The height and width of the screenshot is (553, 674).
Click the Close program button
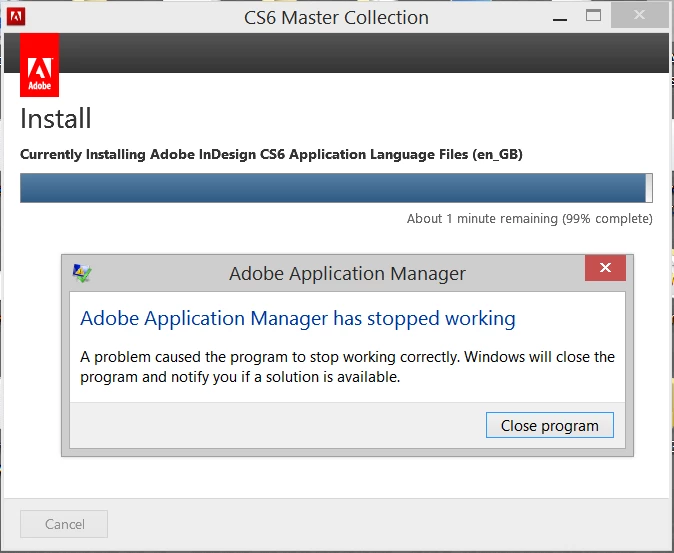(x=549, y=425)
